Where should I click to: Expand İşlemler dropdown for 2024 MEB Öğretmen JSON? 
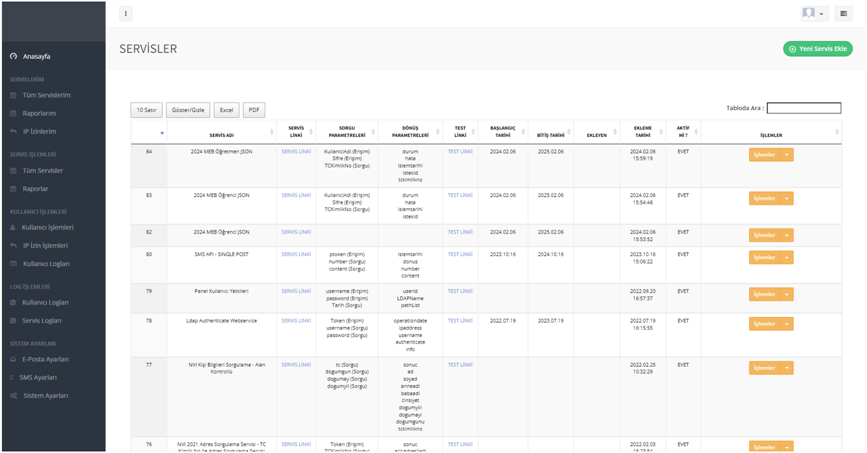(787, 155)
